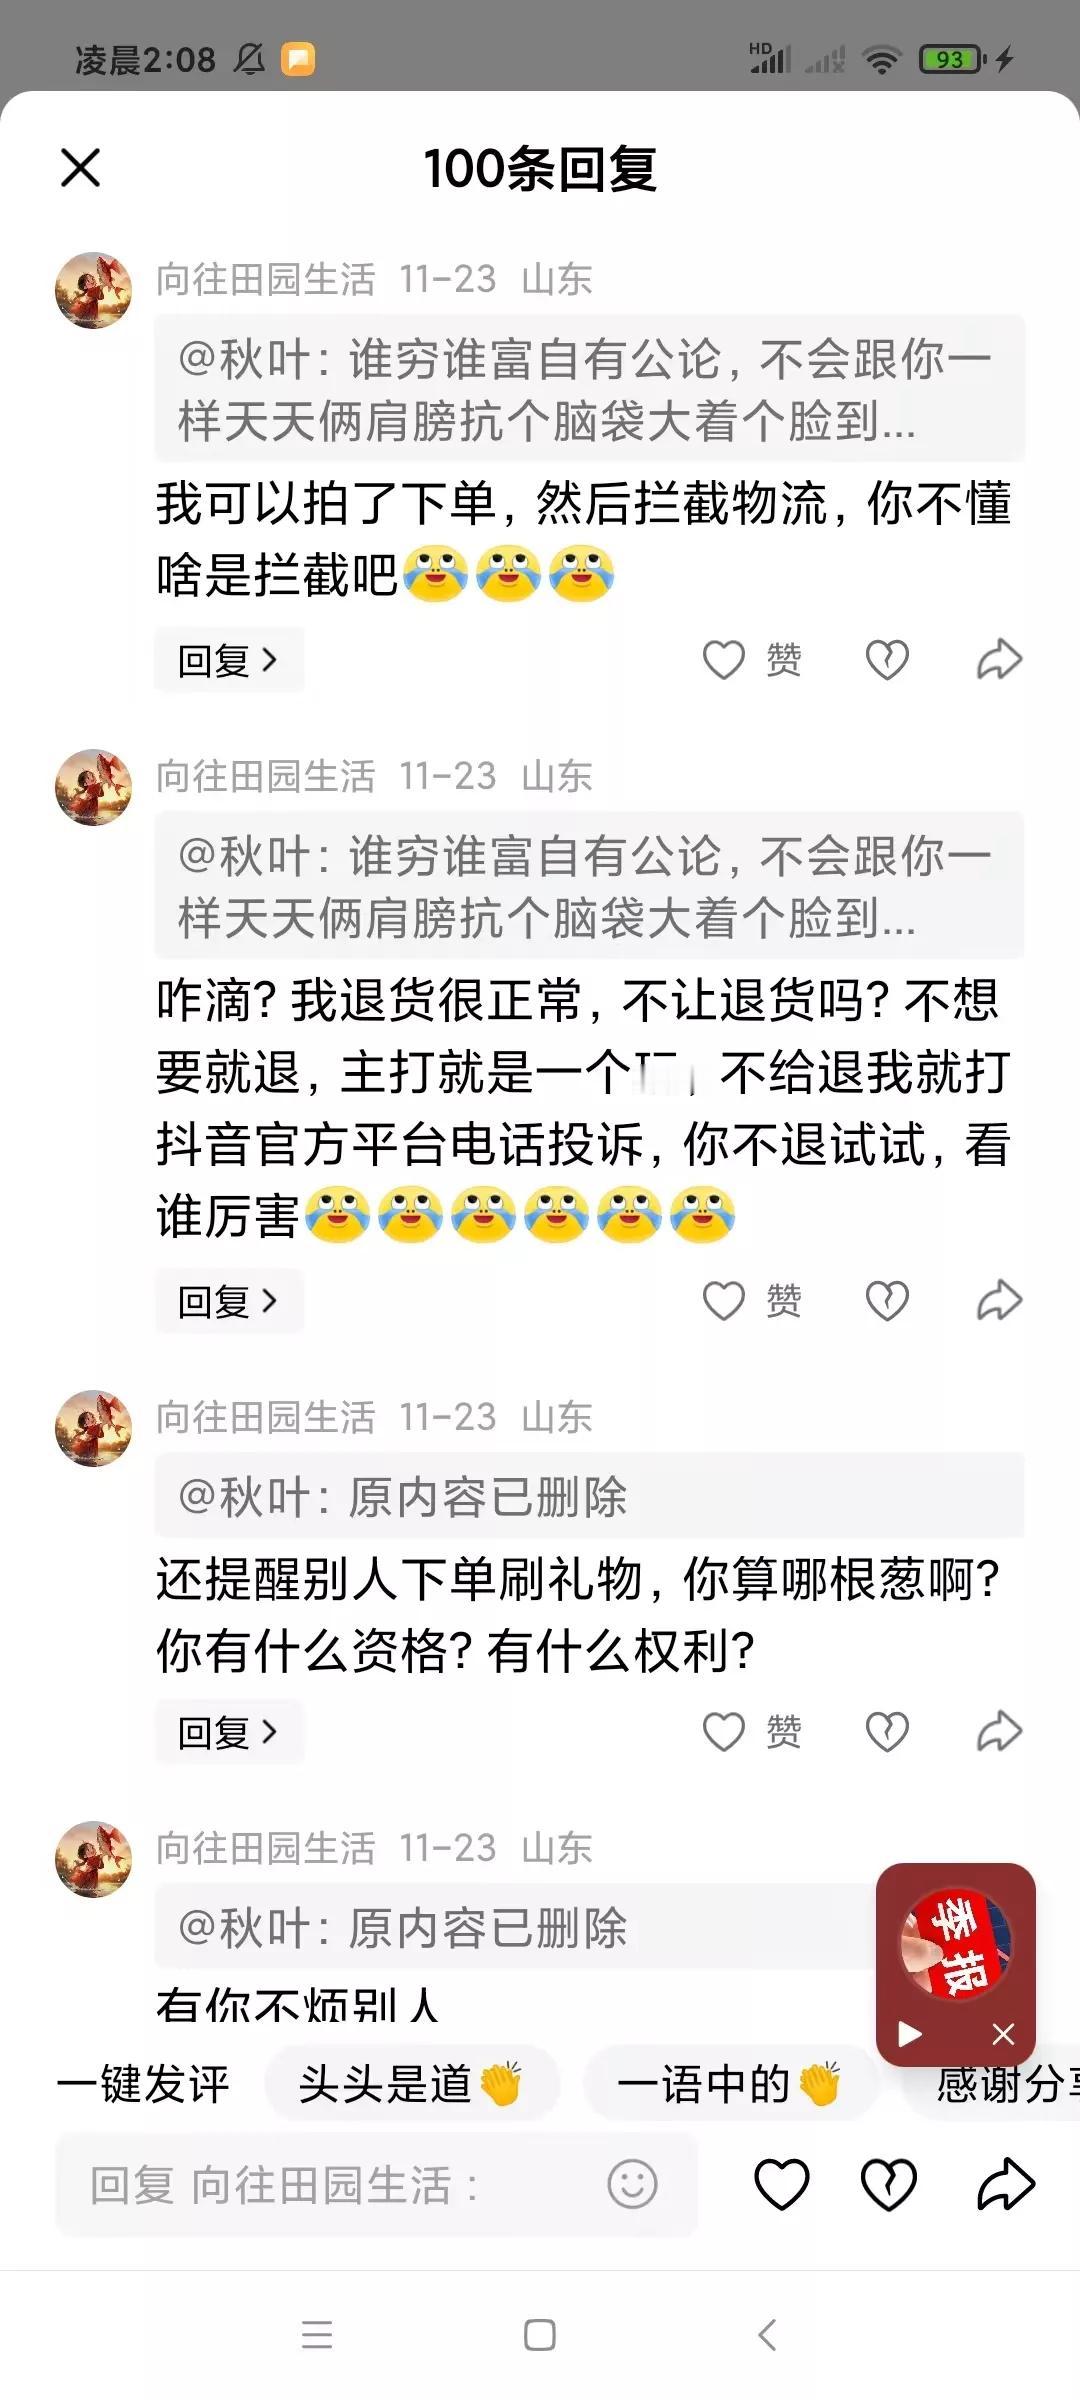The image size is (1080, 2400).
Task: Dislike the 你算哪根葱 comment
Action: pyautogui.click(x=887, y=1732)
